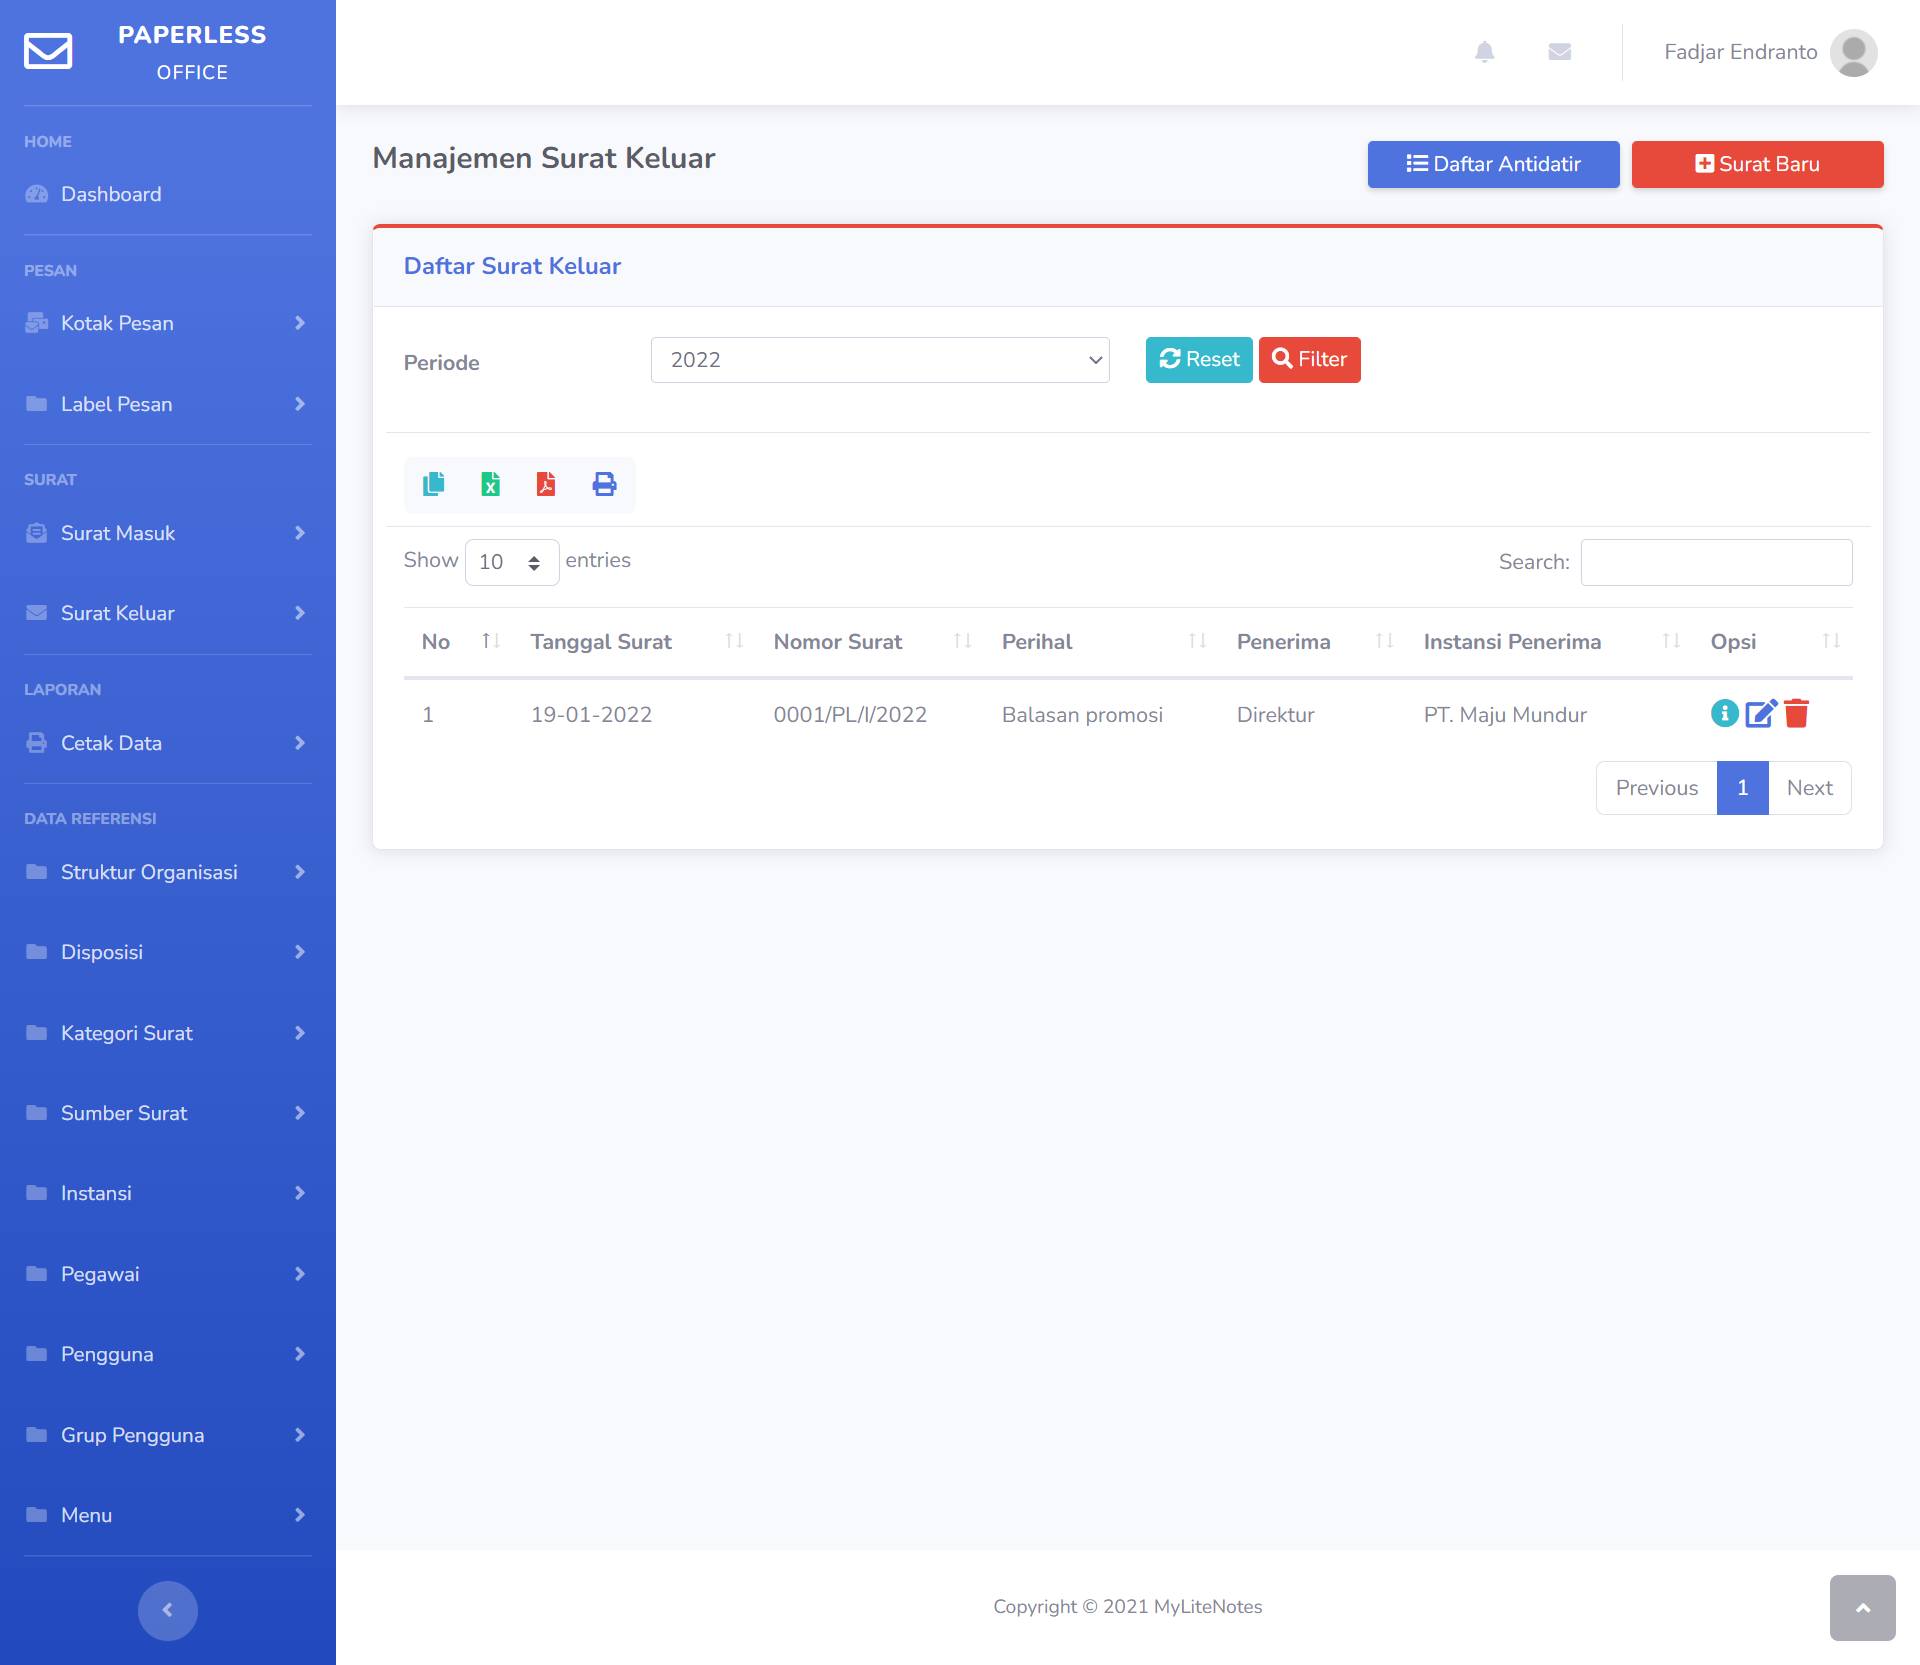Expand the Label Pesan menu
The height and width of the screenshot is (1665, 1920).
tap(168, 404)
